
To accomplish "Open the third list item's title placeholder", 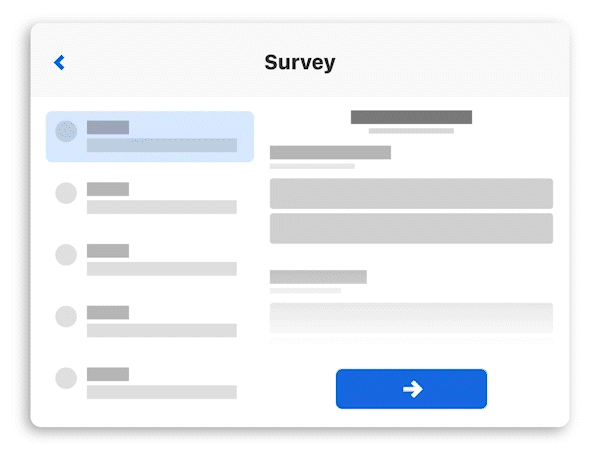I will [x=108, y=250].
